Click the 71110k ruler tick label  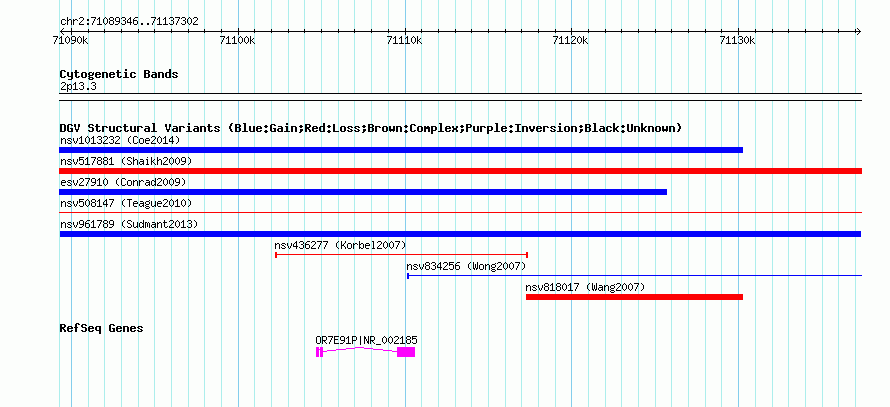coord(404,40)
